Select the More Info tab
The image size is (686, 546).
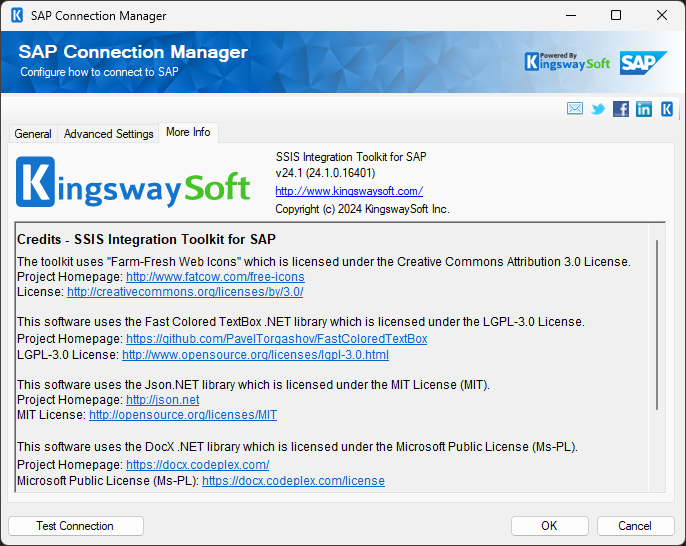coord(188,132)
